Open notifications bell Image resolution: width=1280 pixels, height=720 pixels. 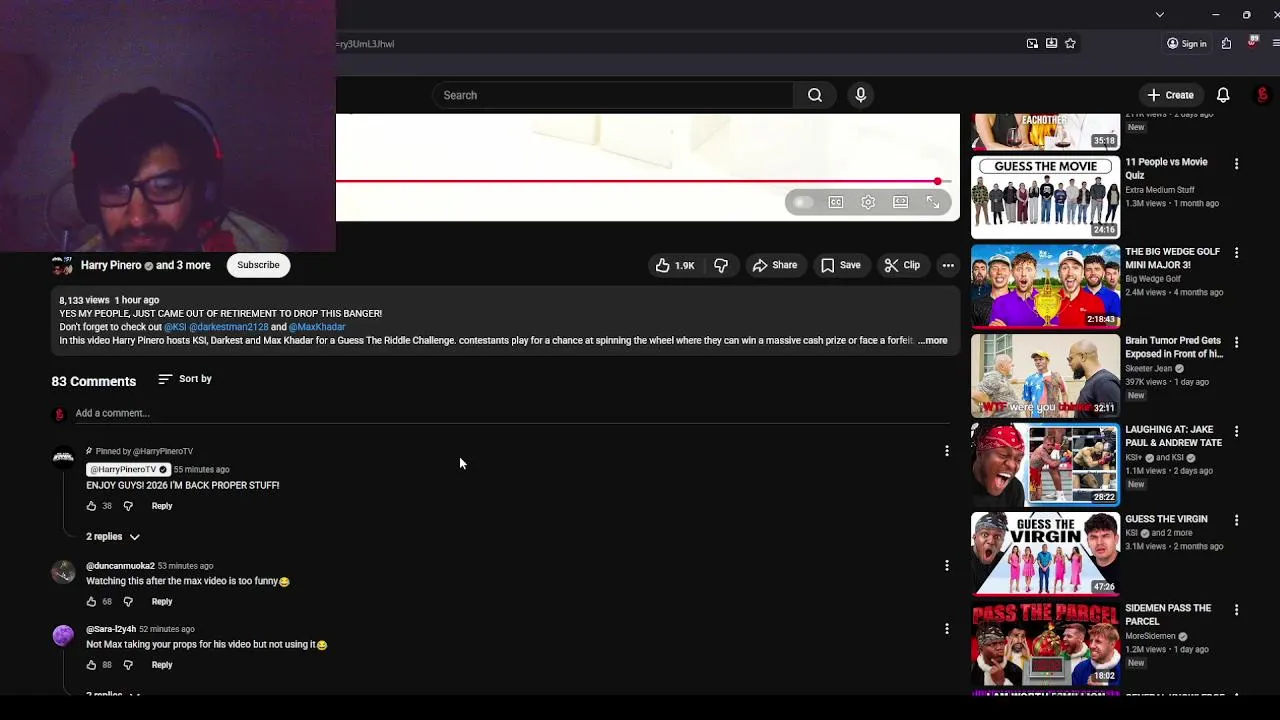pyautogui.click(x=1223, y=95)
